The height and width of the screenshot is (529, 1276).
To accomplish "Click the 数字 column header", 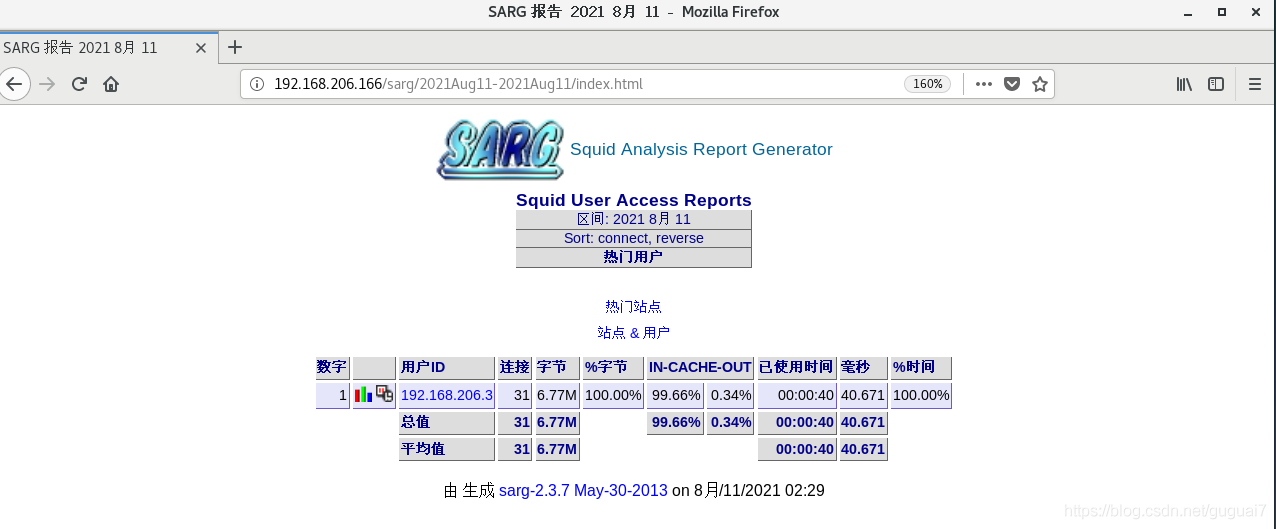I will tap(333, 368).
